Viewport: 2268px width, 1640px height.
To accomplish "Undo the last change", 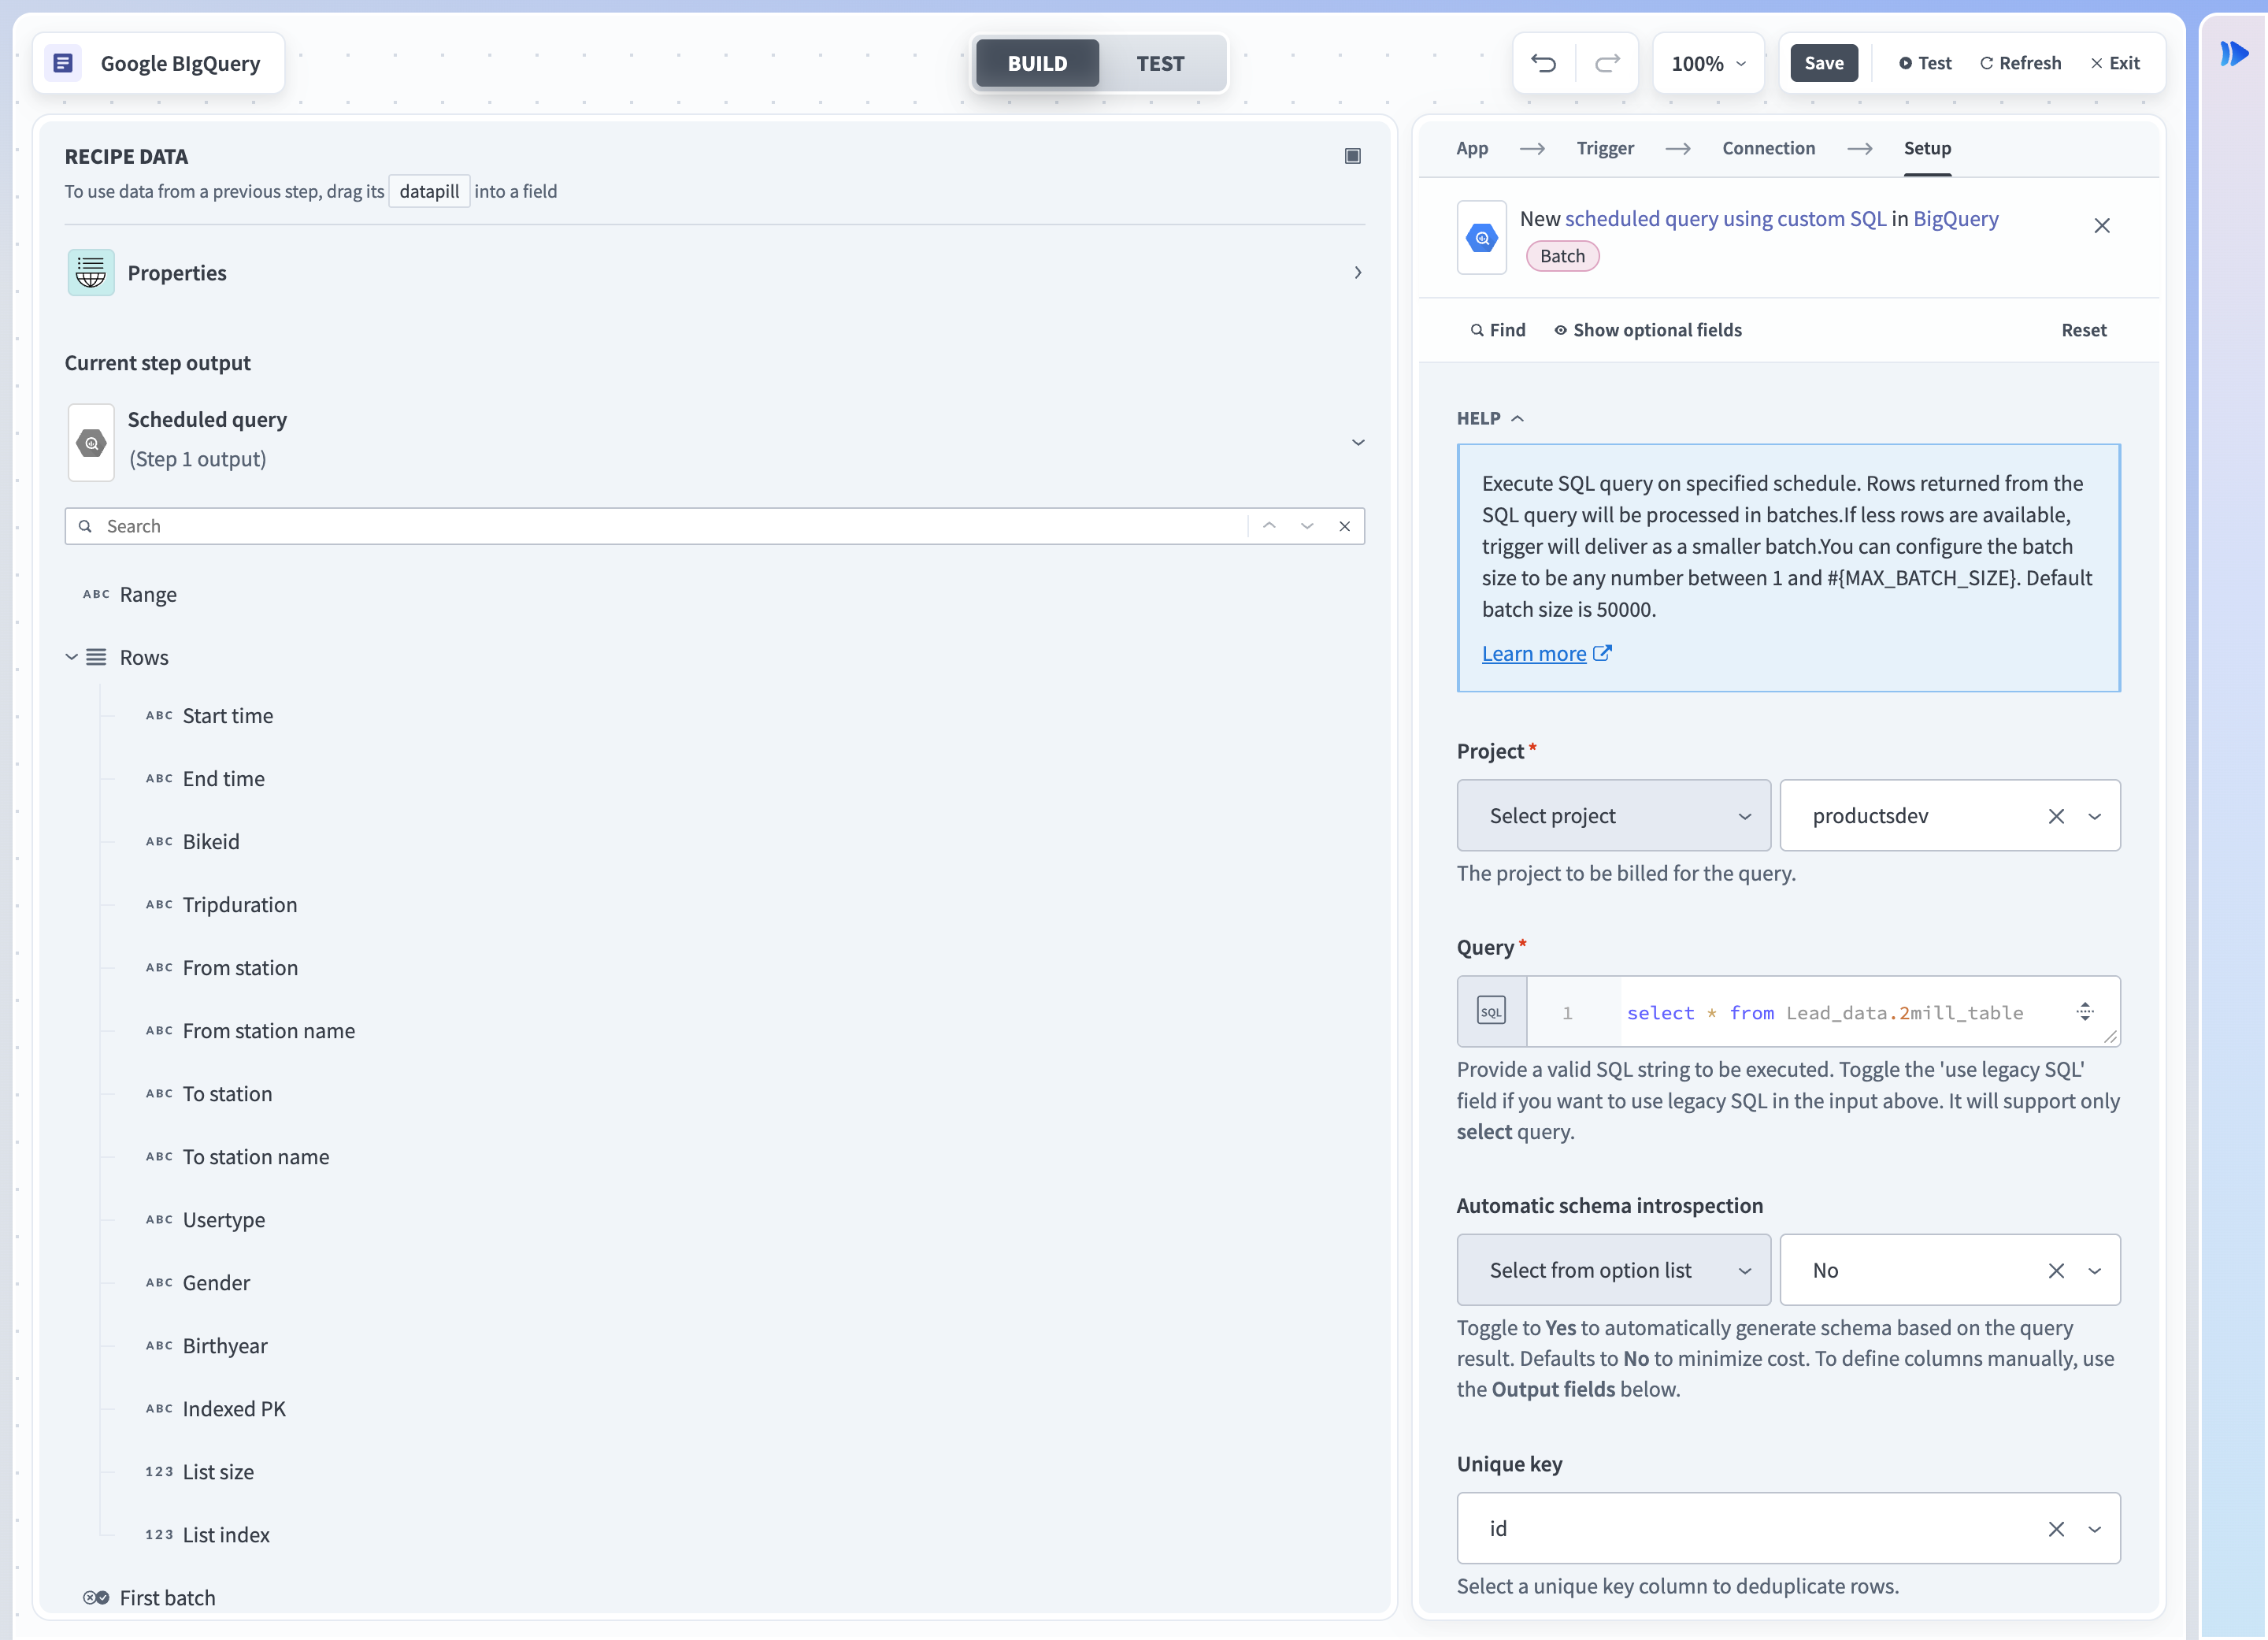I will 1544,63.
